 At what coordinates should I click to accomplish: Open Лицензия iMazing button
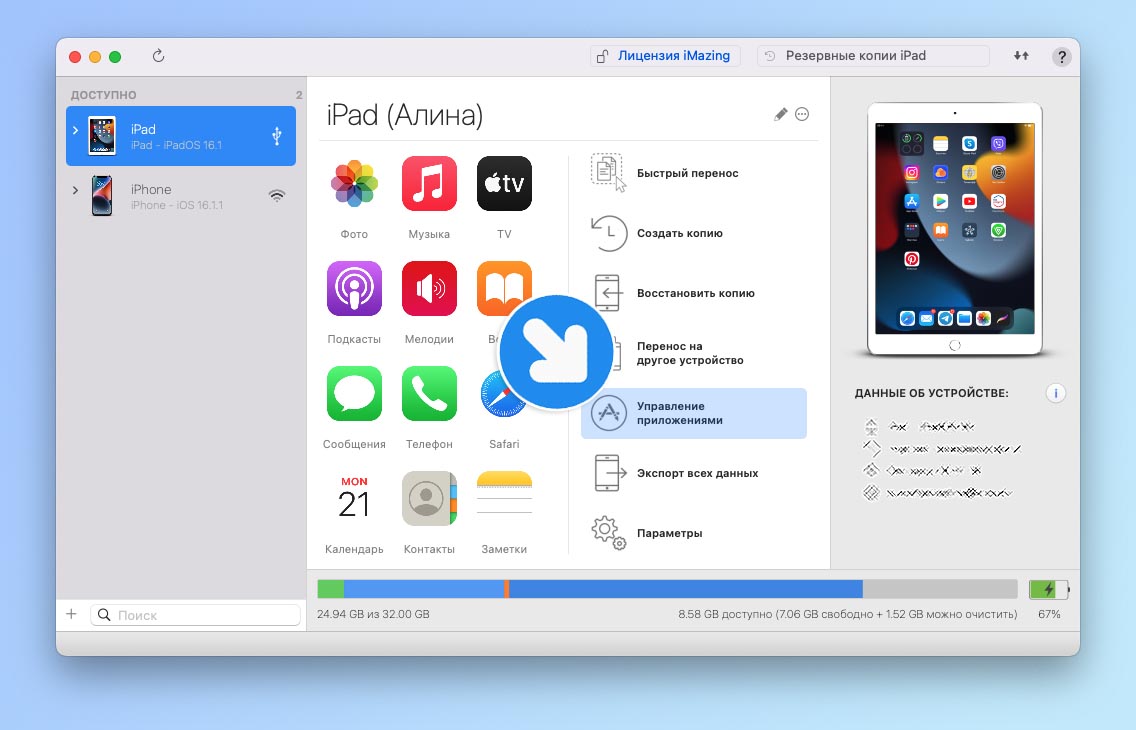click(x=665, y=56)
